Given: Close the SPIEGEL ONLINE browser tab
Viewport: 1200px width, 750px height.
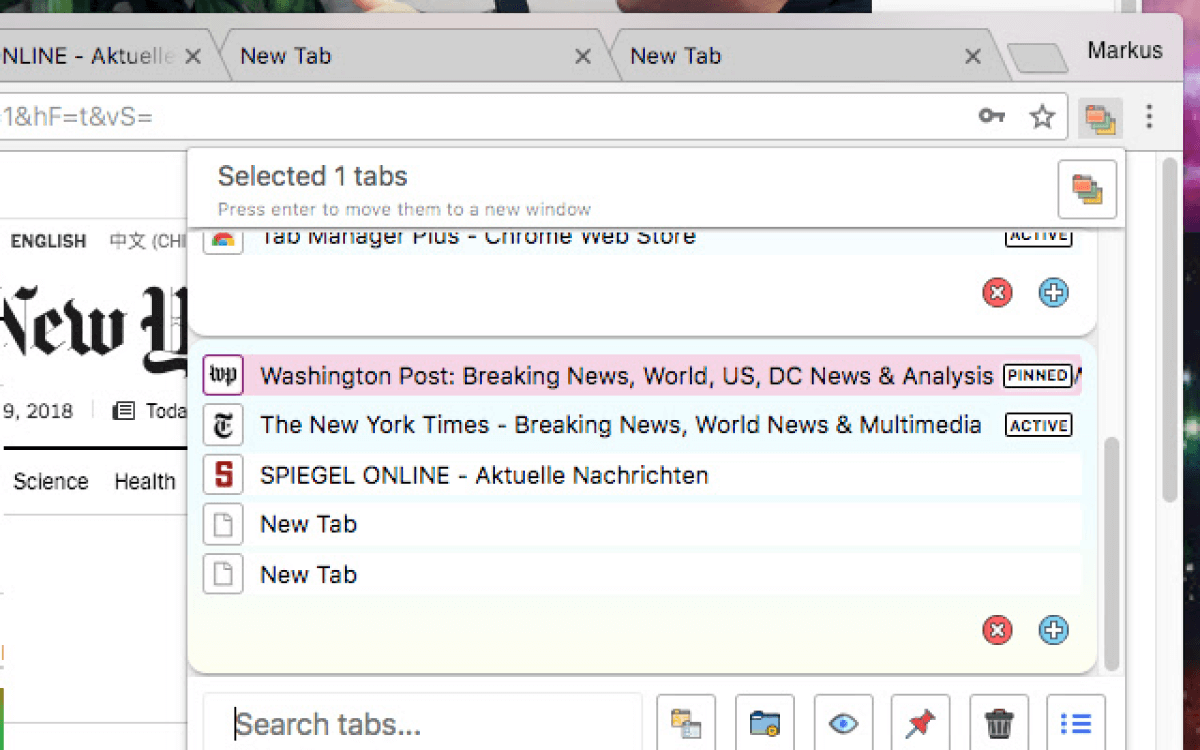Looking at the screenshot, I should pyautogui.click(x=194, y=57).
